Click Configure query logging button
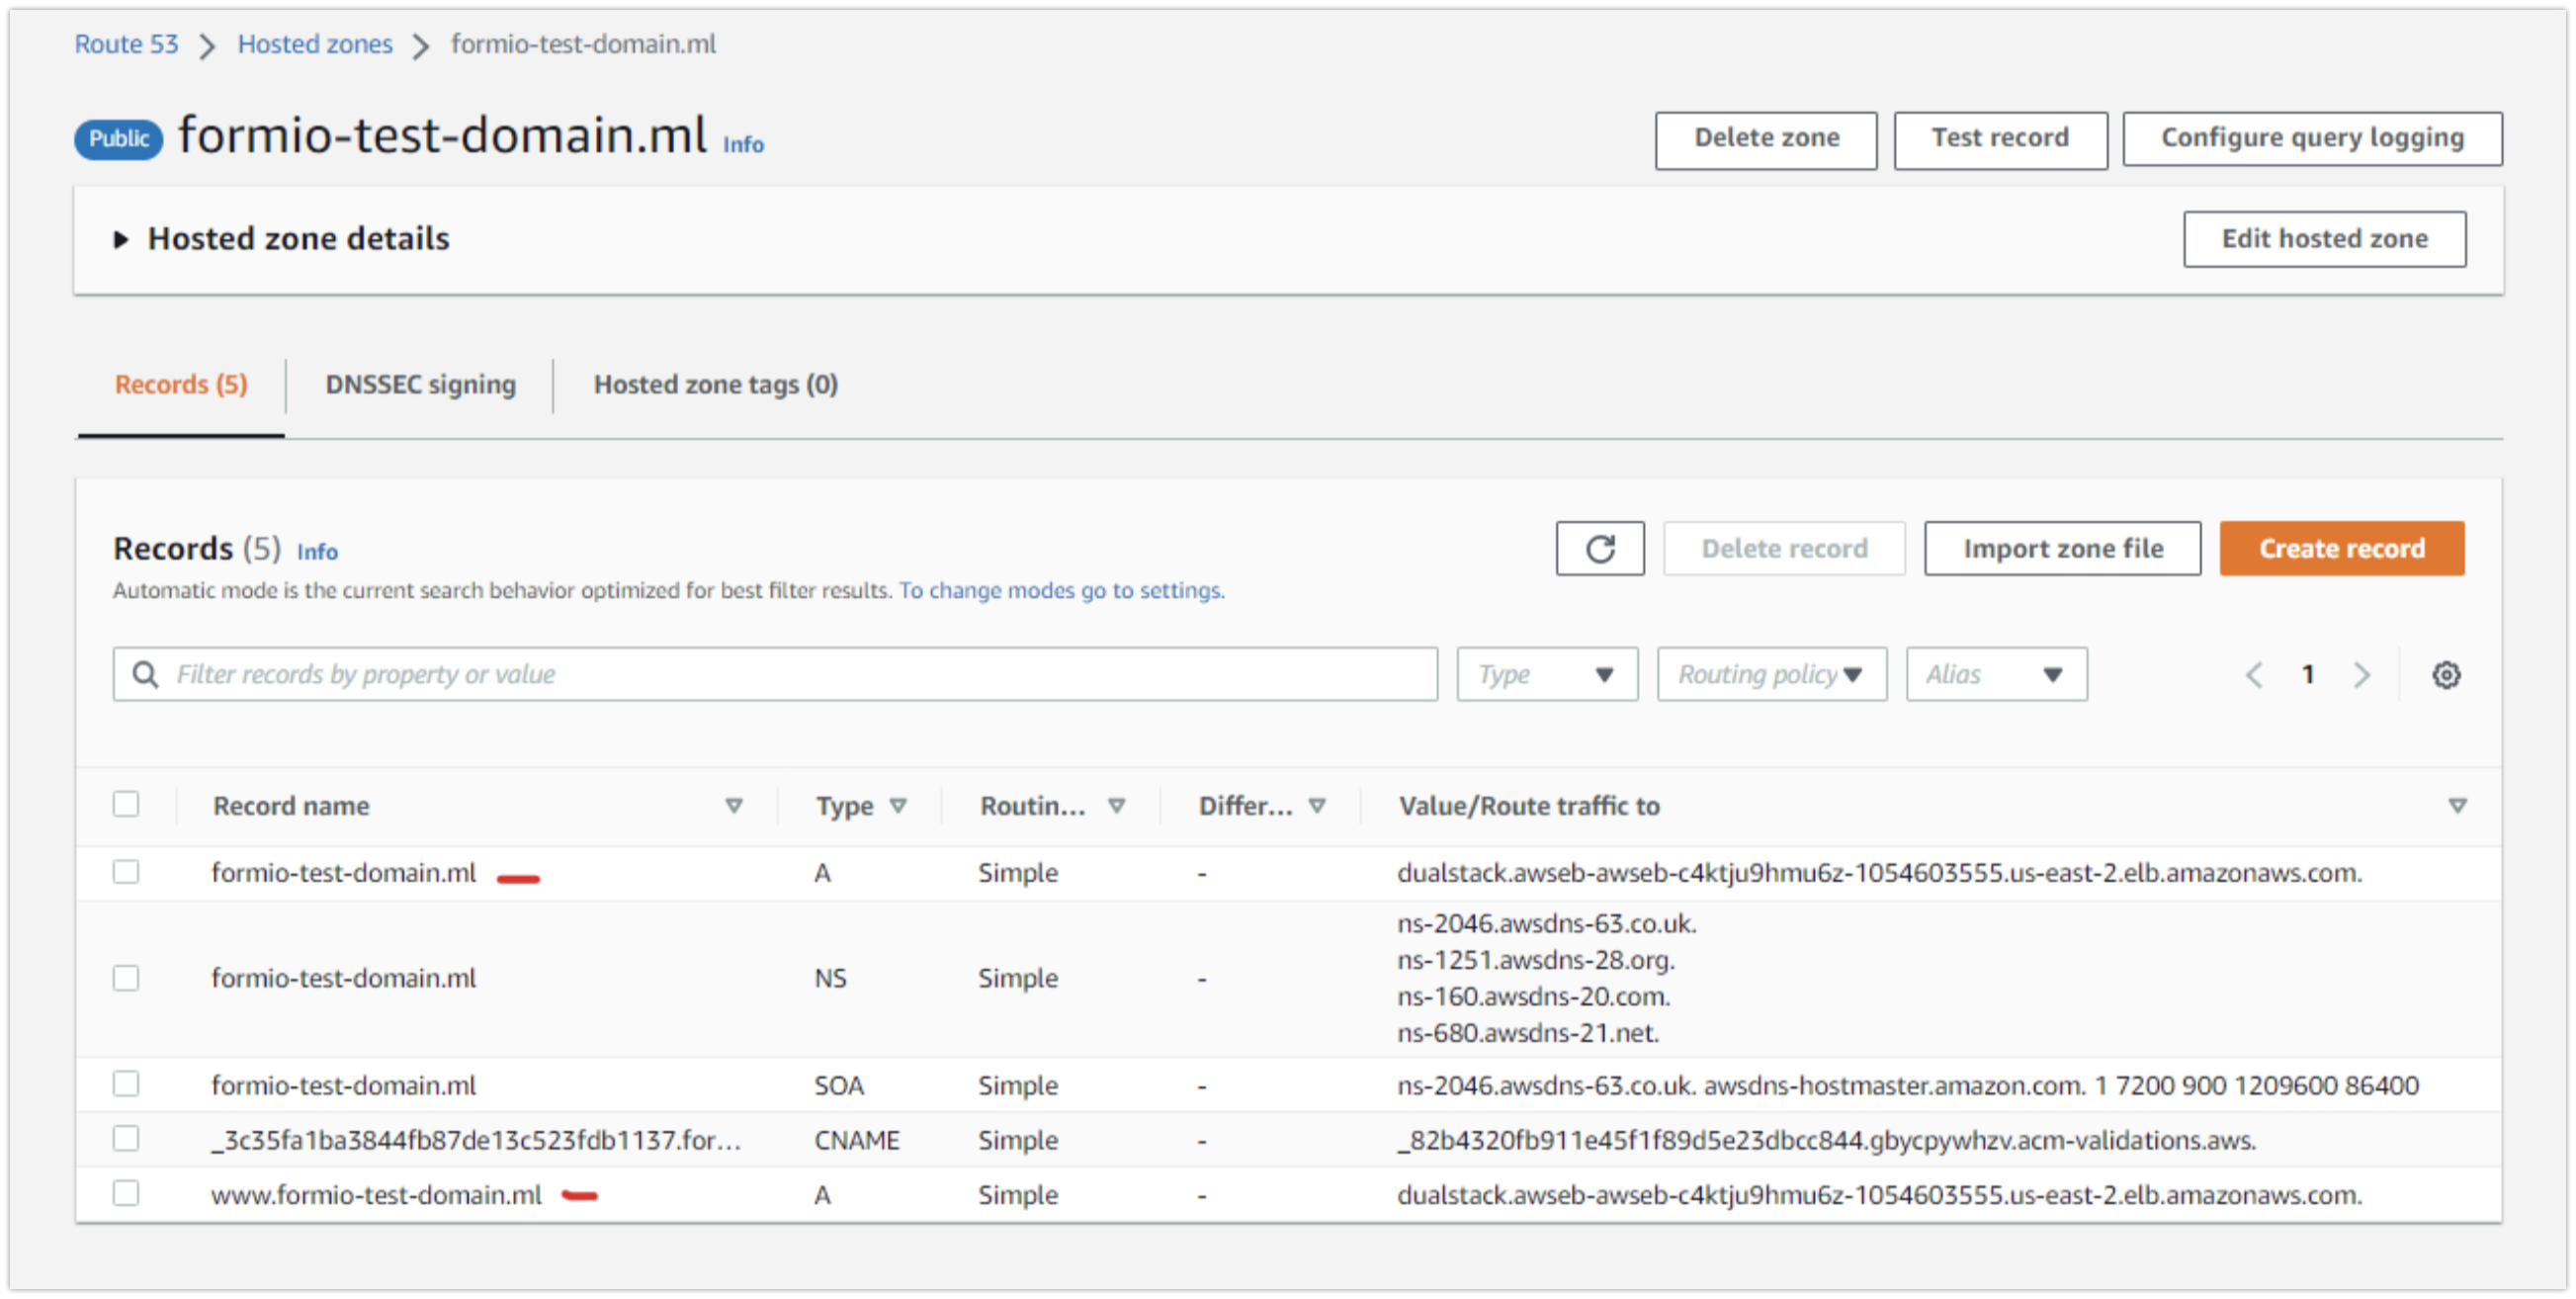The height and width of the screenshot is (1299, 2576). click(x=2312, y=139)
